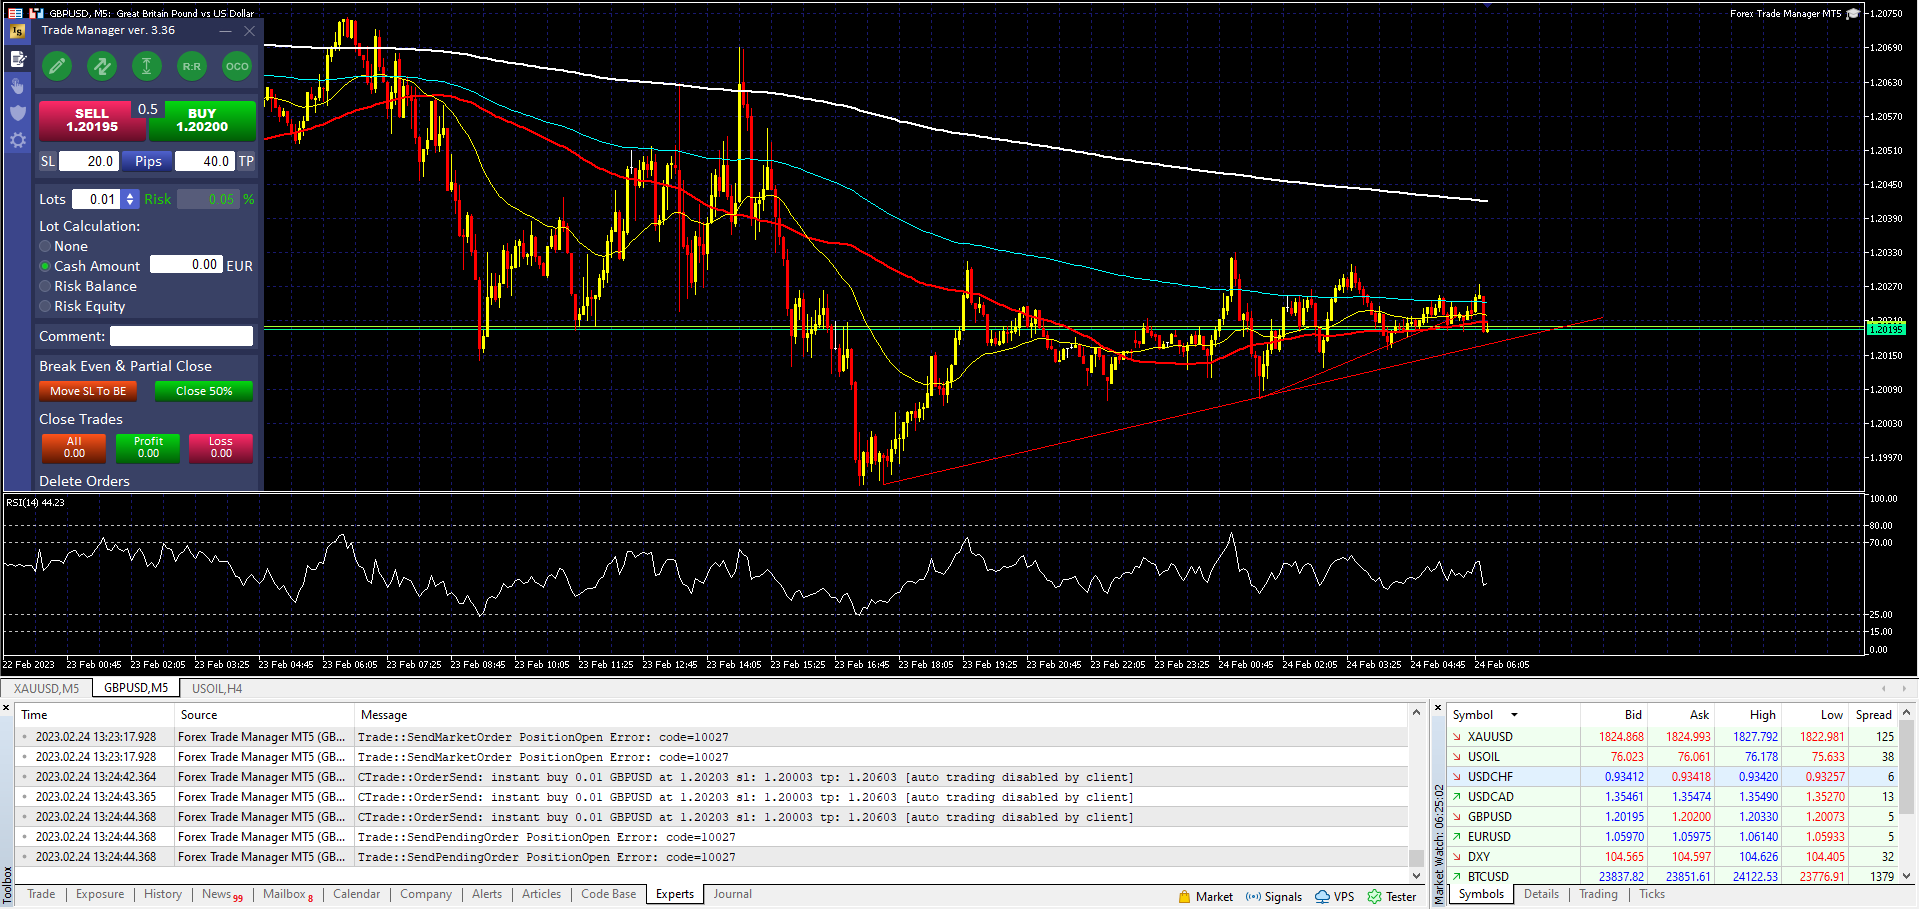Open the shield sidebar icon

click(x=18, y=113)
